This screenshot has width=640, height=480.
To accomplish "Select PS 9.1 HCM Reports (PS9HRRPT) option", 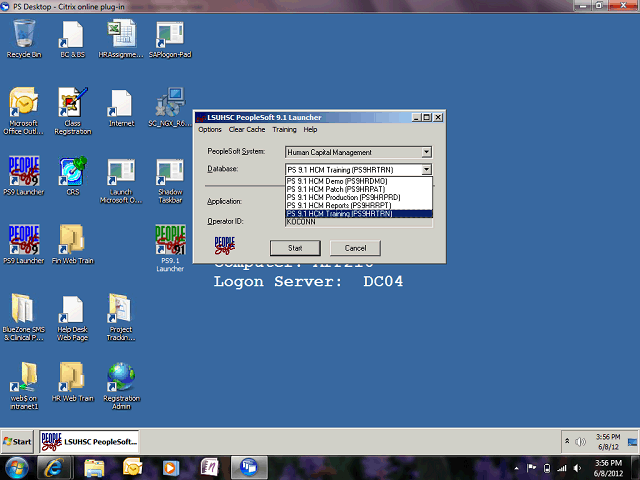I will [x=358, y=205].
